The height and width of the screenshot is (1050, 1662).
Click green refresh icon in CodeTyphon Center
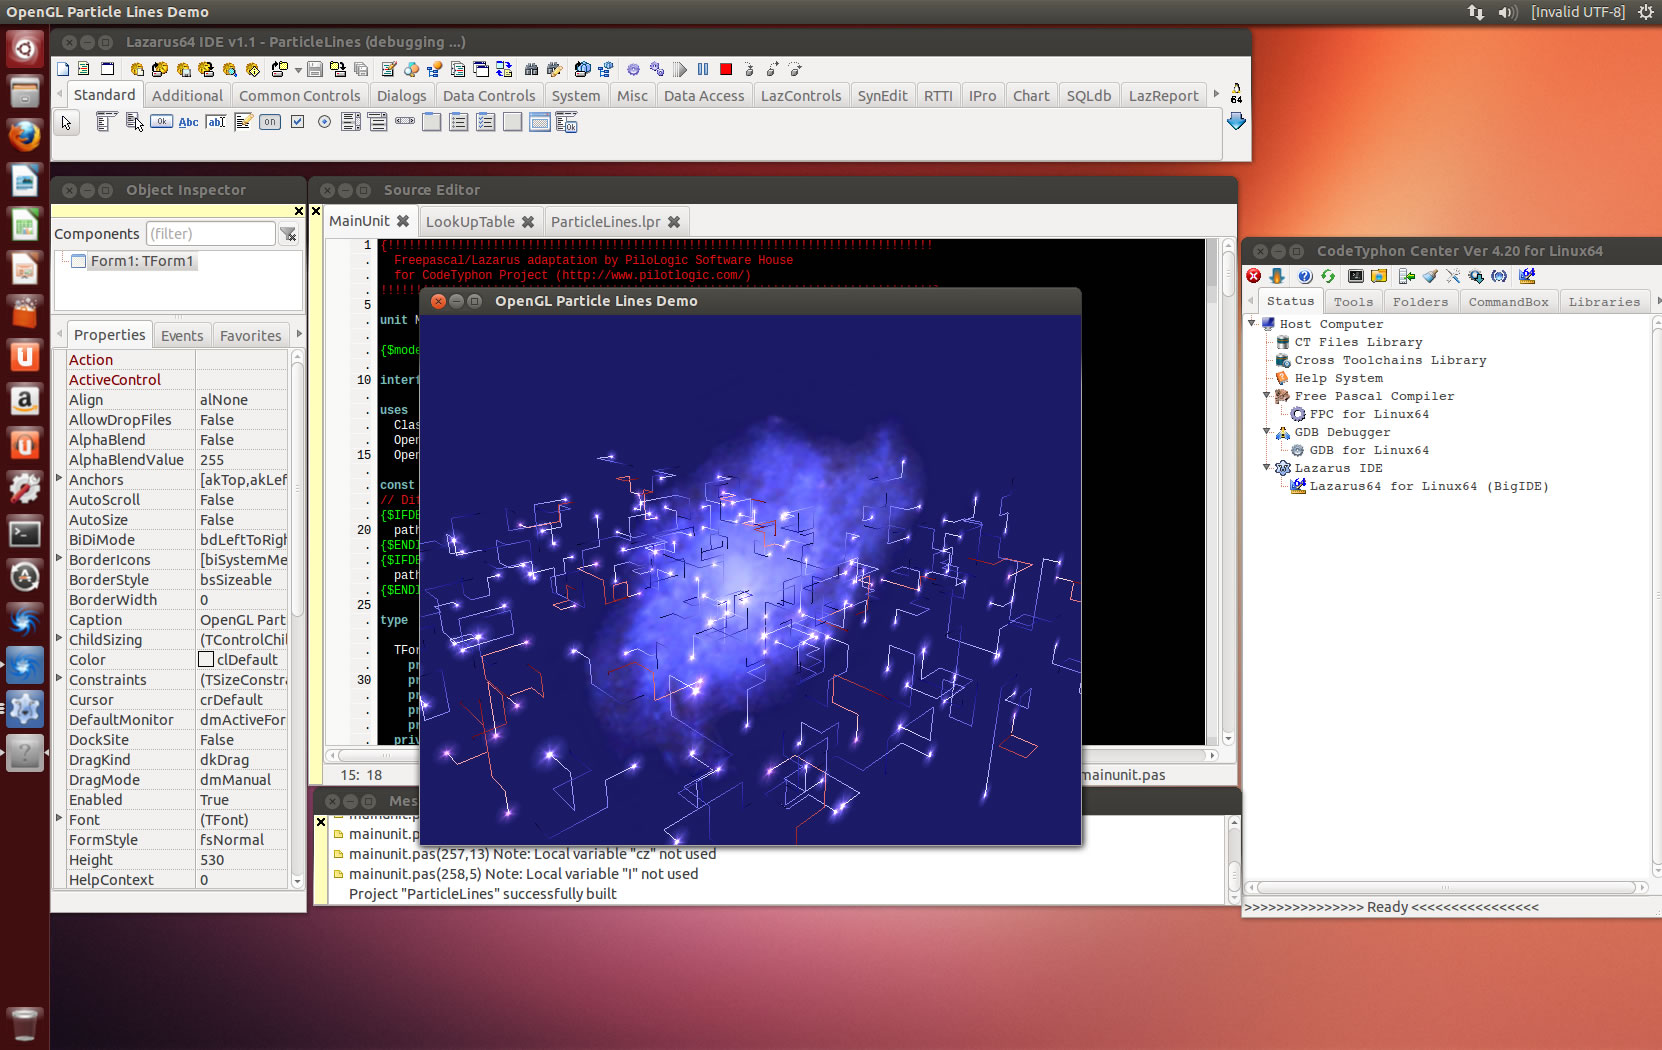click(x=1328, y=276)
